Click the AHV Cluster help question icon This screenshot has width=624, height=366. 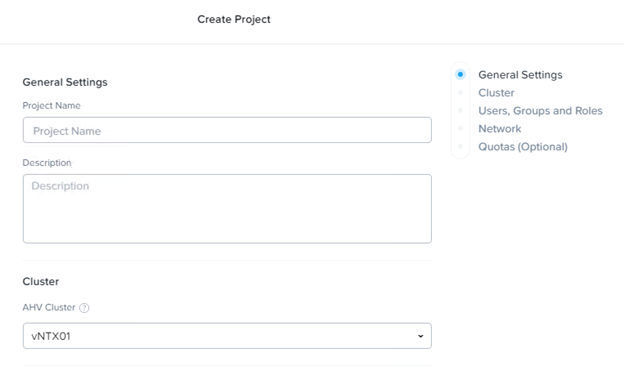(84, 308)
